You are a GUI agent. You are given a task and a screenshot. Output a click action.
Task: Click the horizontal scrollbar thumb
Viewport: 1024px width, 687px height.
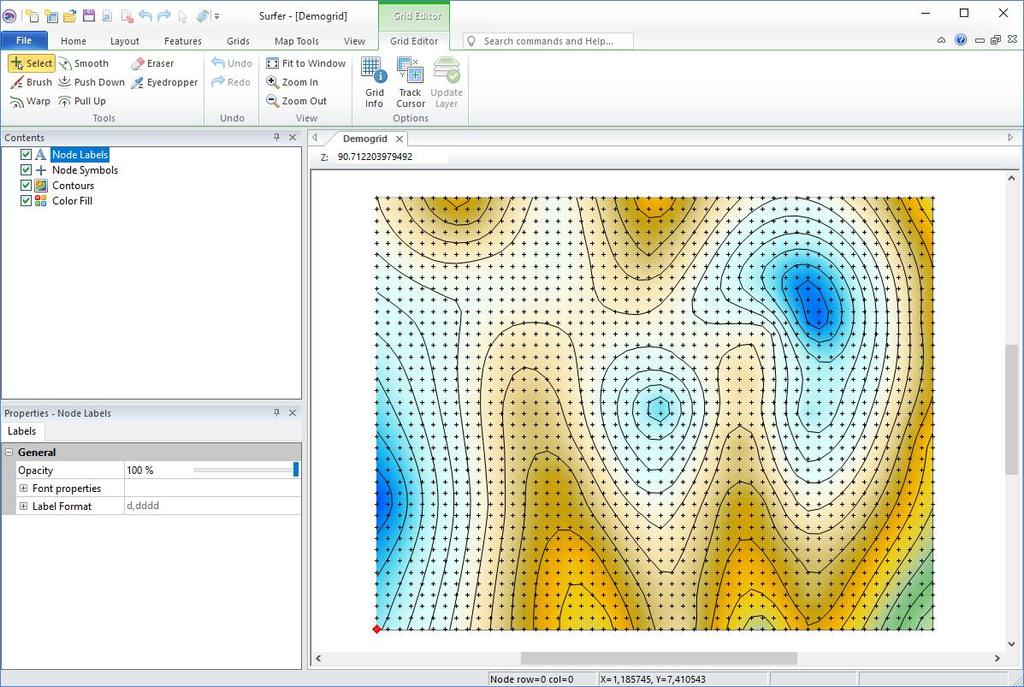point(658,658)
